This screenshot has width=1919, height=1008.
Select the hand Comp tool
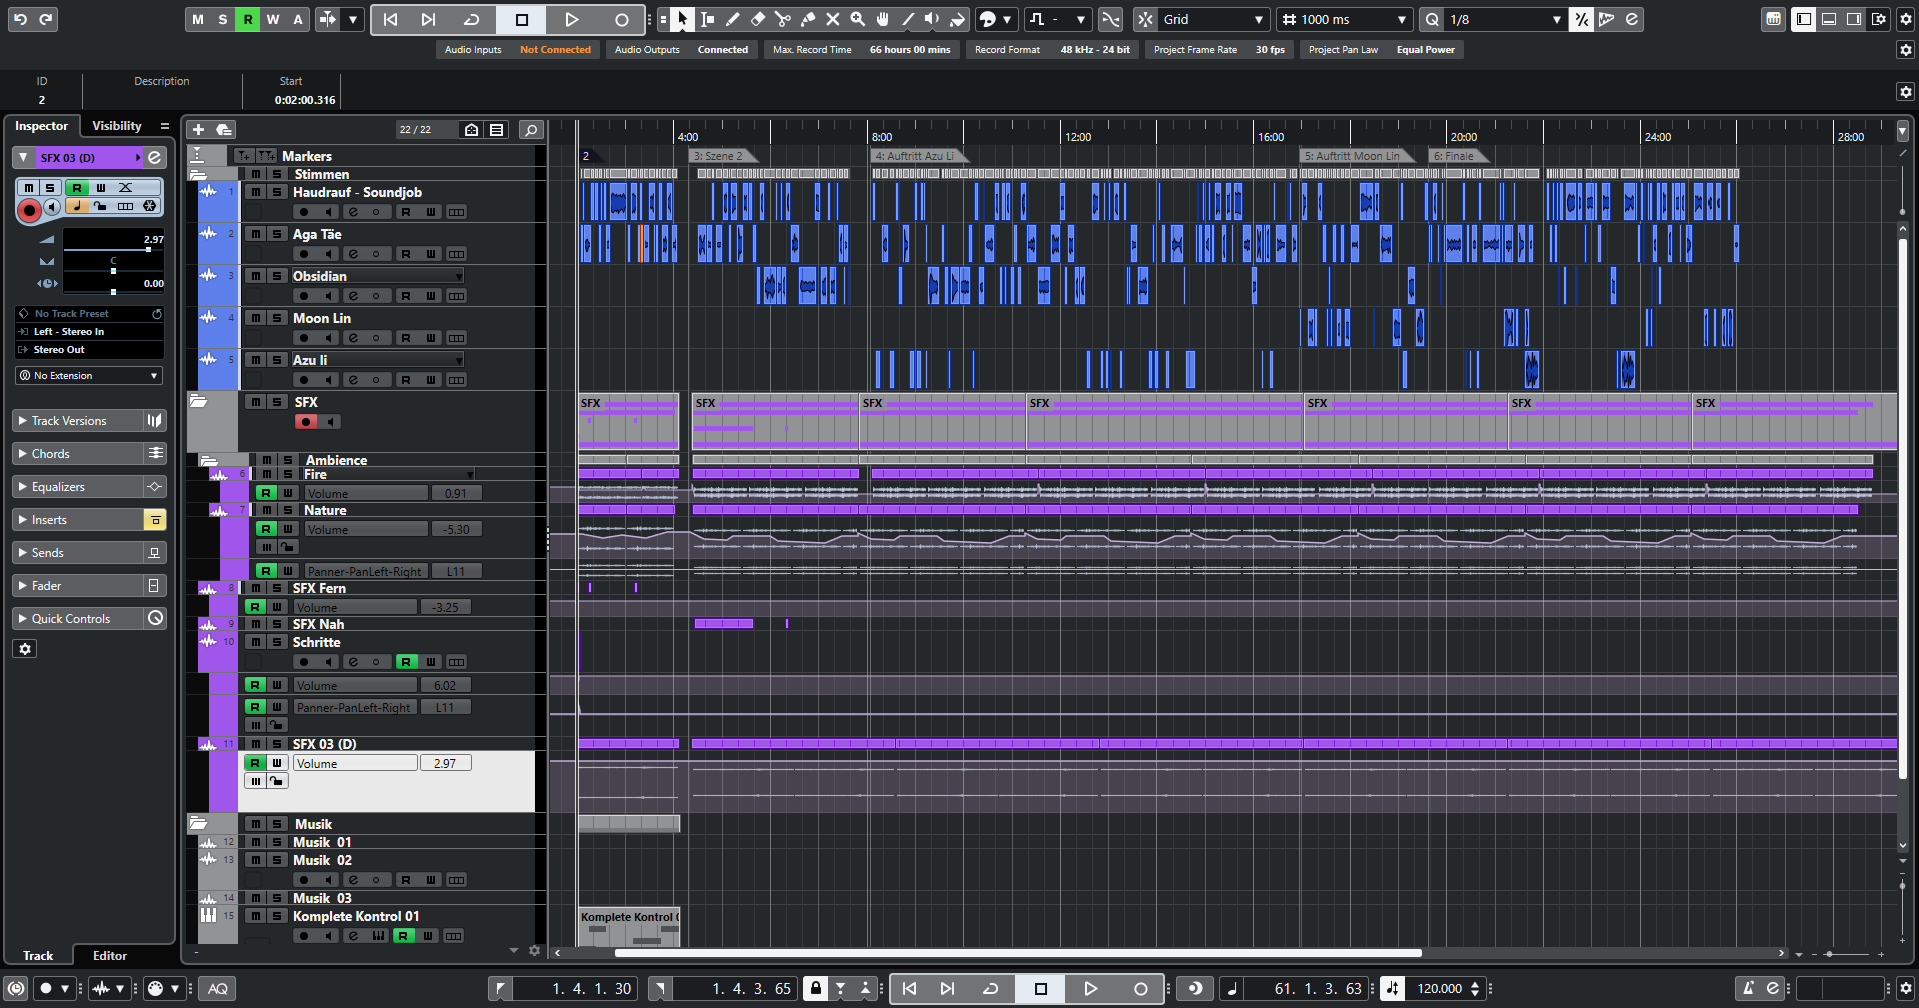(883, 19)
